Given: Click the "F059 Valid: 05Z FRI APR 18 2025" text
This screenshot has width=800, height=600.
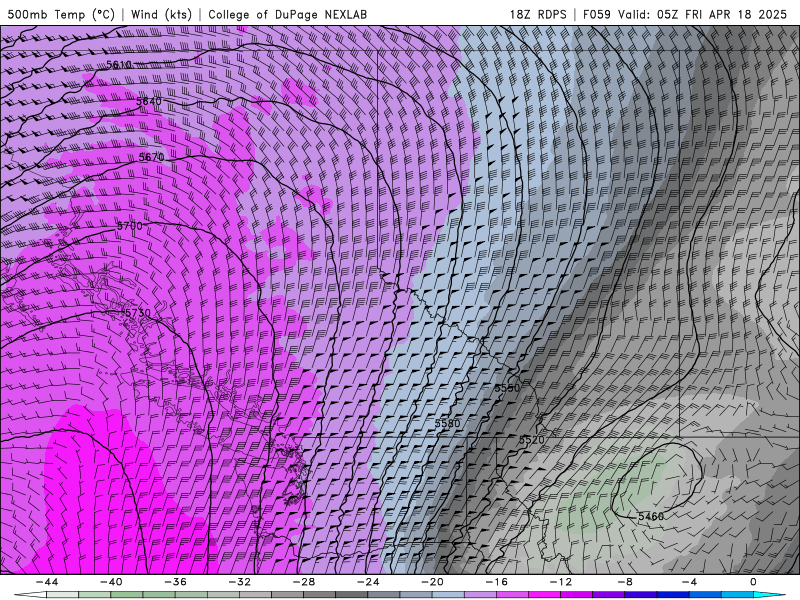Looking at the screenshot, I should (685, 14).
